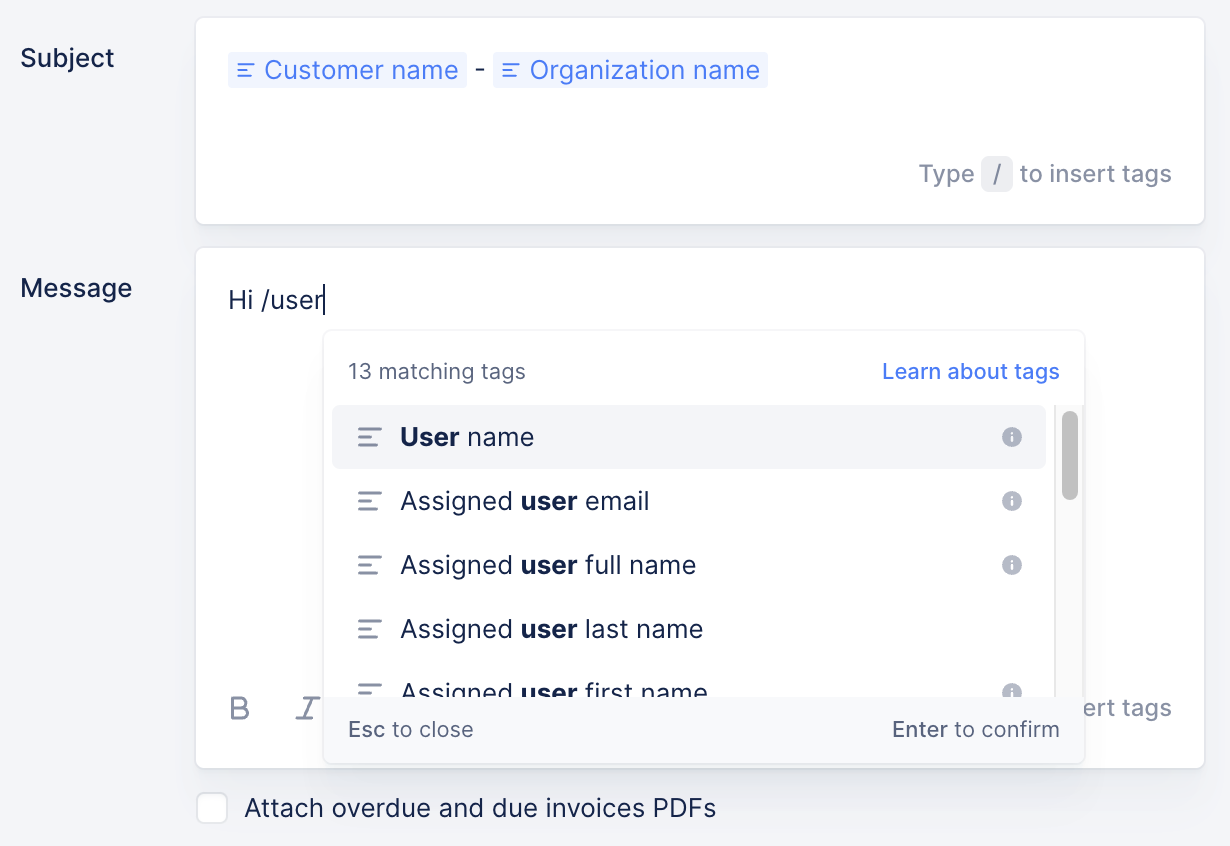Choose the Assigned user first name tag

point(553,689)
